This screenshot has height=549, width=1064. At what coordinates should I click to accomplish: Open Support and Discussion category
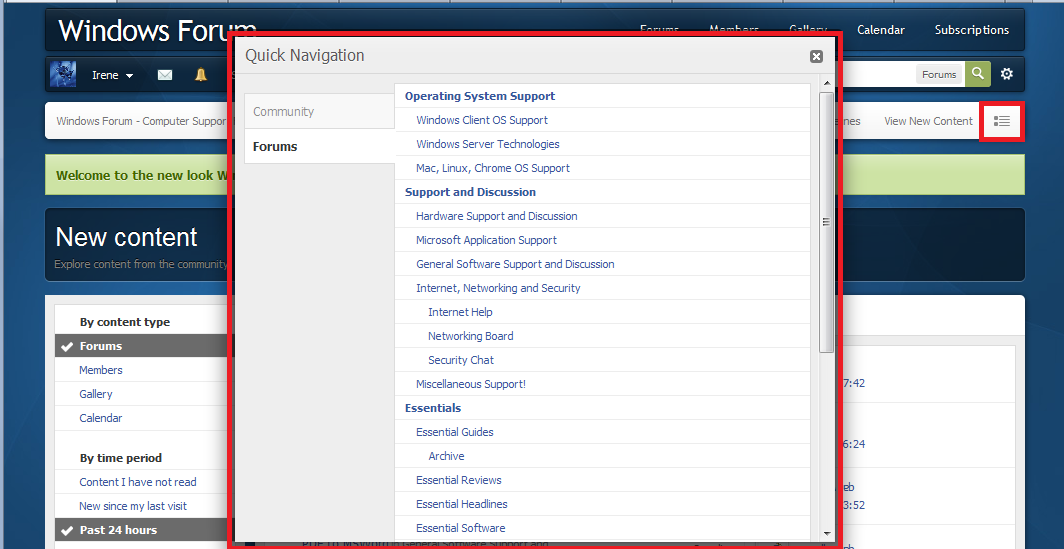pos(470,192)
